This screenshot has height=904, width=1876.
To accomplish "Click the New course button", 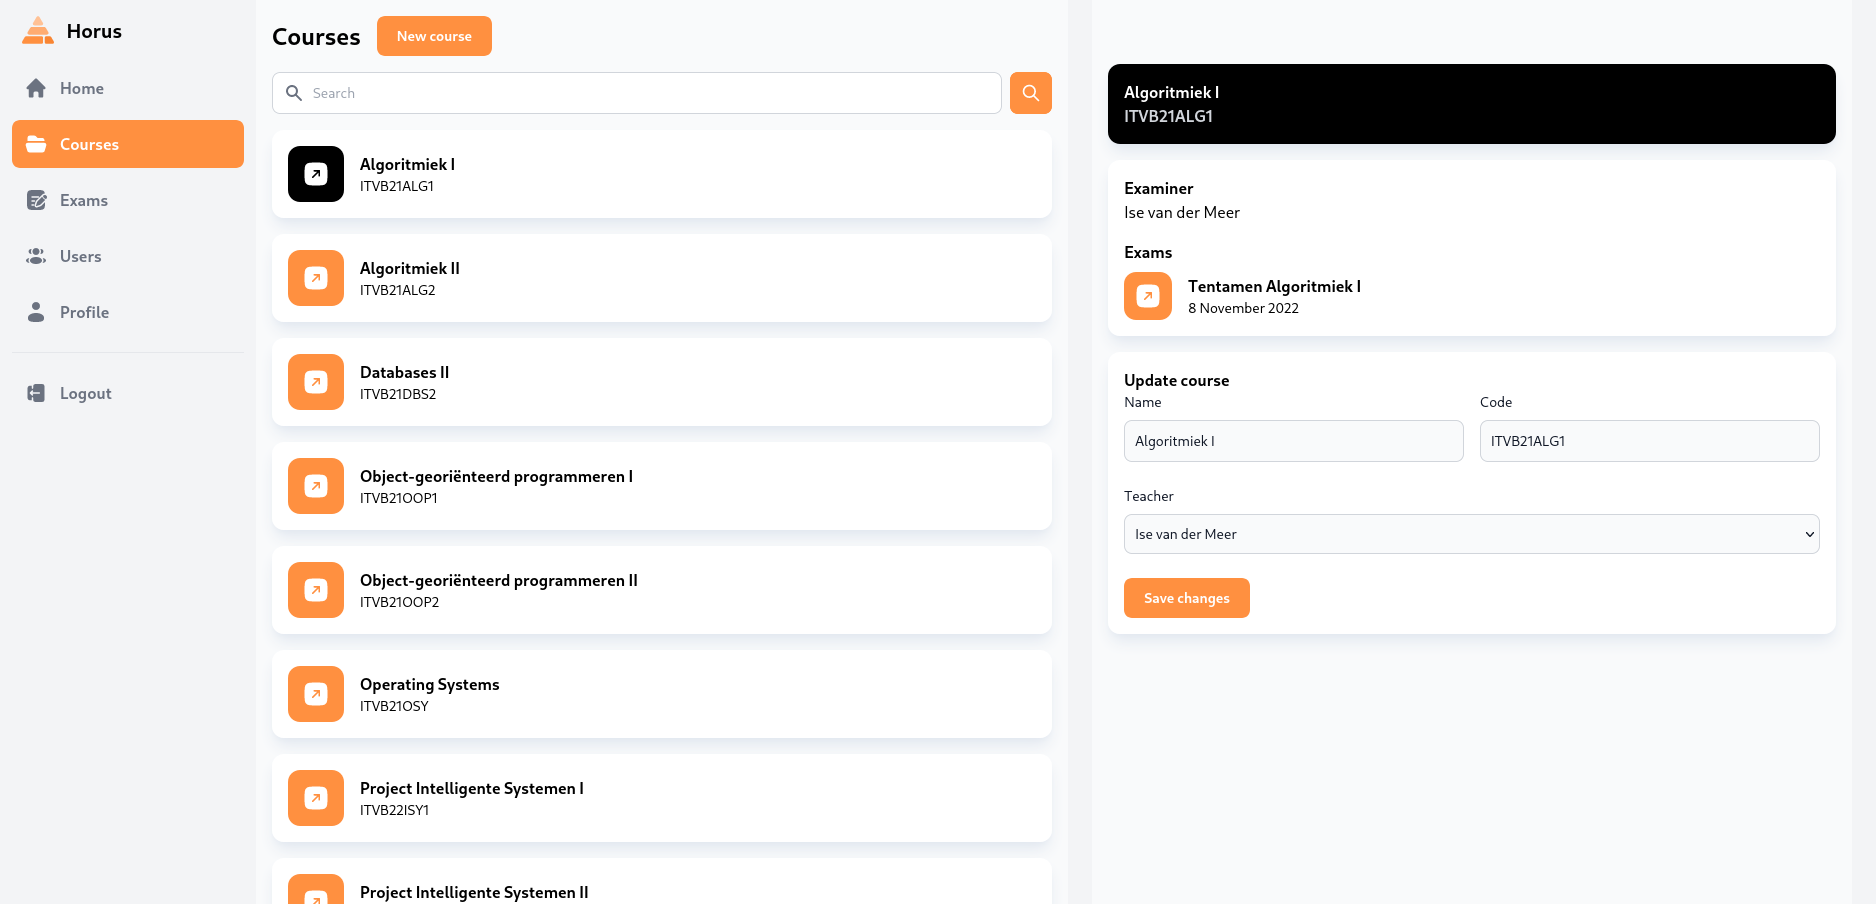I will point(434,36).
